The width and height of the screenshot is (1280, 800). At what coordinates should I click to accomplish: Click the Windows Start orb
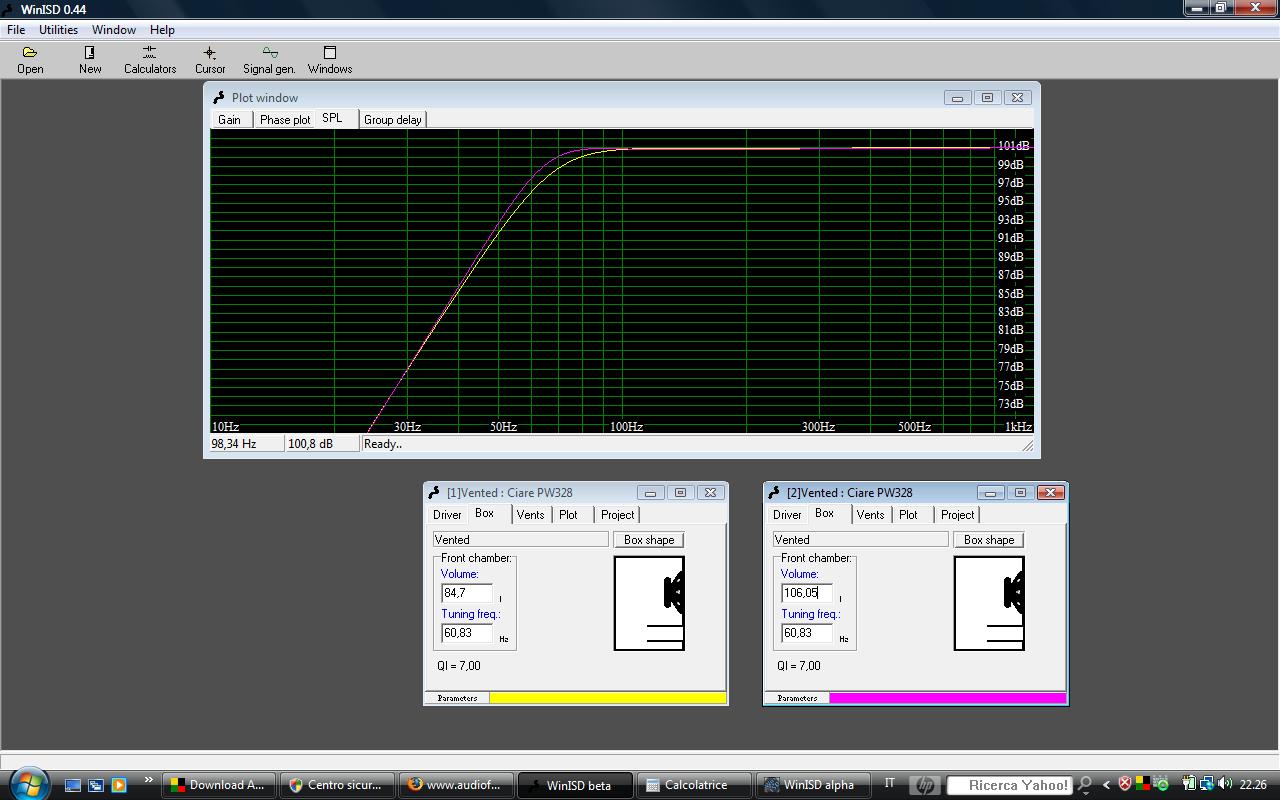28,783
